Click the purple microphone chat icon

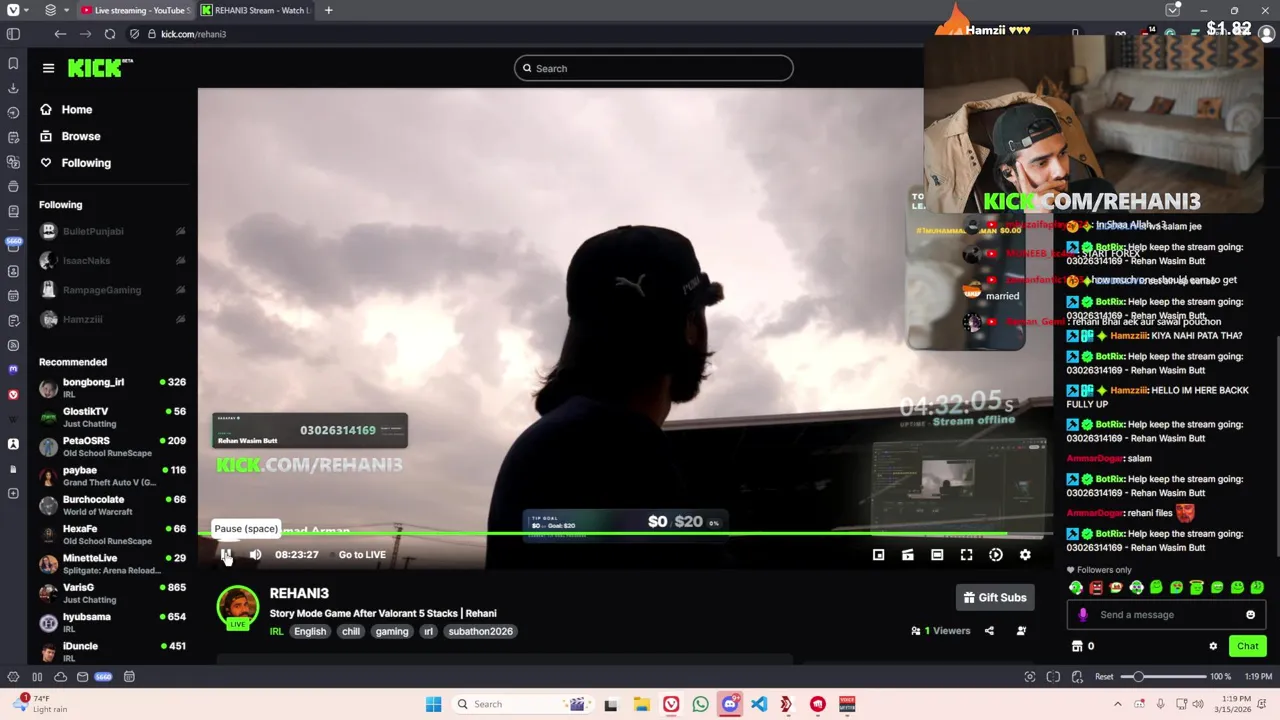1083,615
